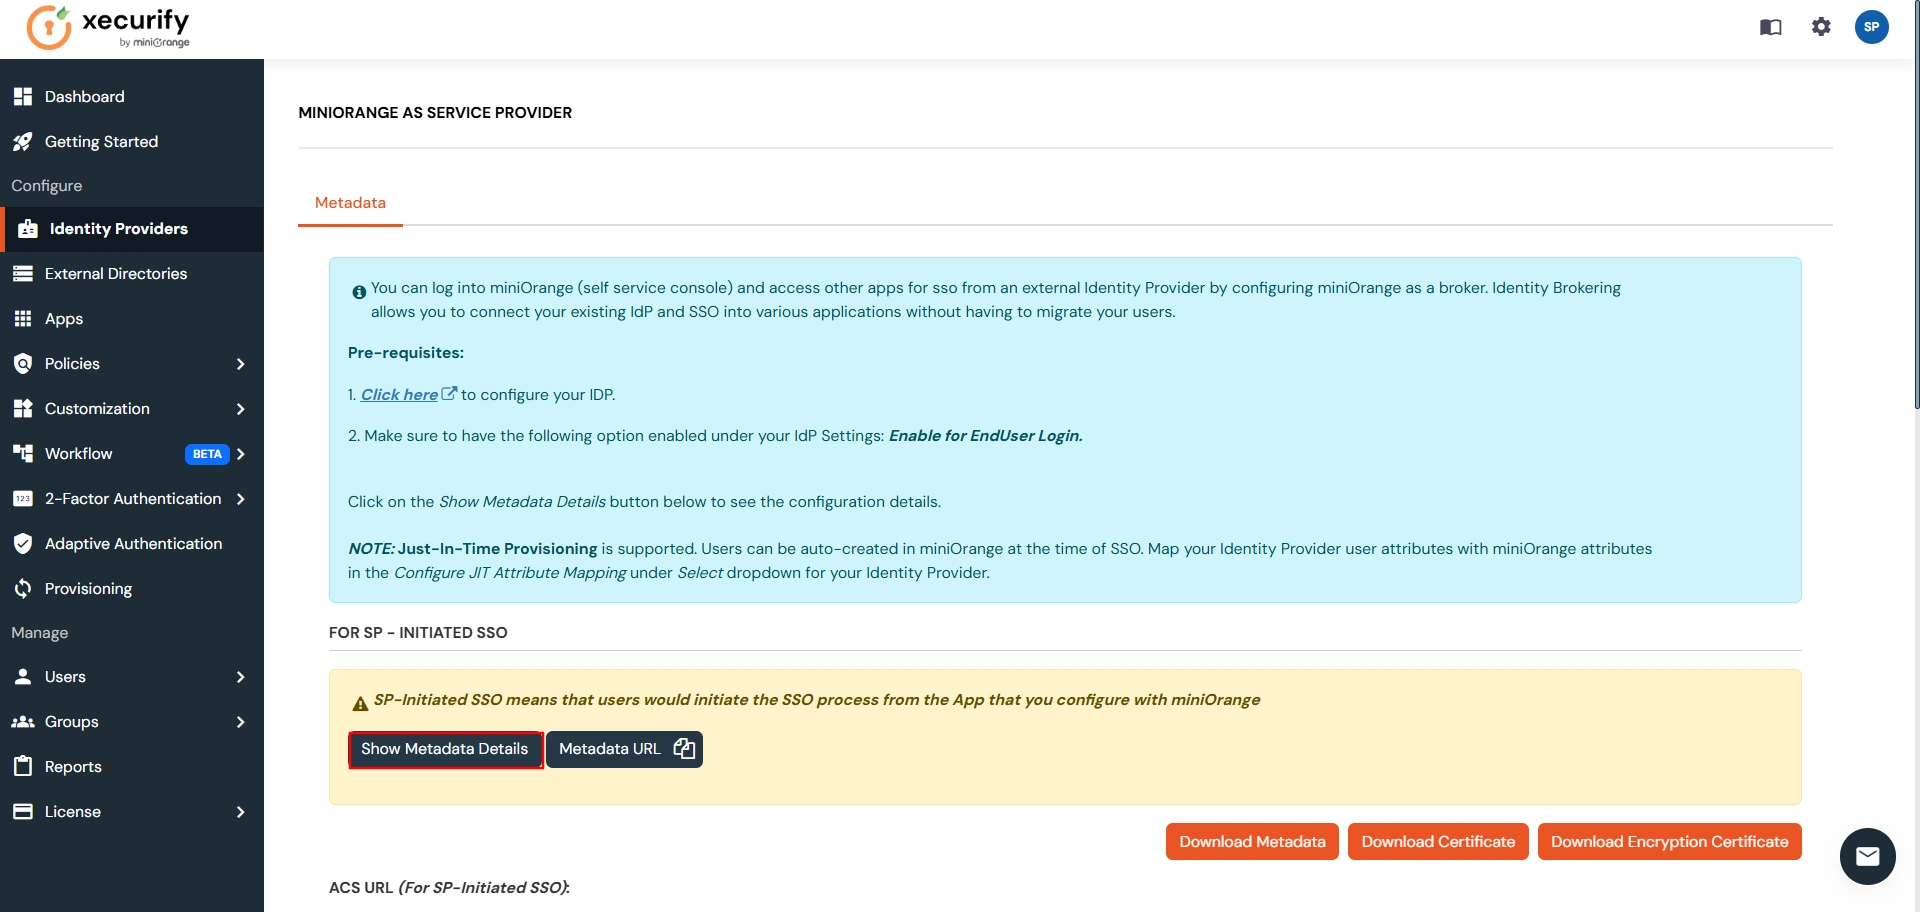The image size is (1920, 912).
Task: Click Download Metadata button
Action: 1252,841
